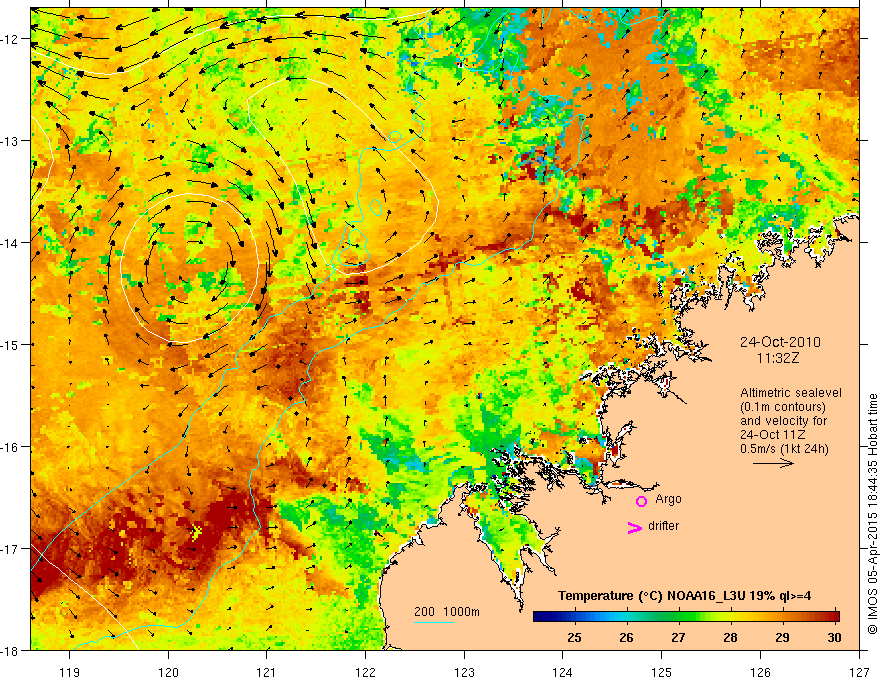Screen dimensions: 880x680
Task: Click the longitude axis label 124
Action: tap(563, 672)
